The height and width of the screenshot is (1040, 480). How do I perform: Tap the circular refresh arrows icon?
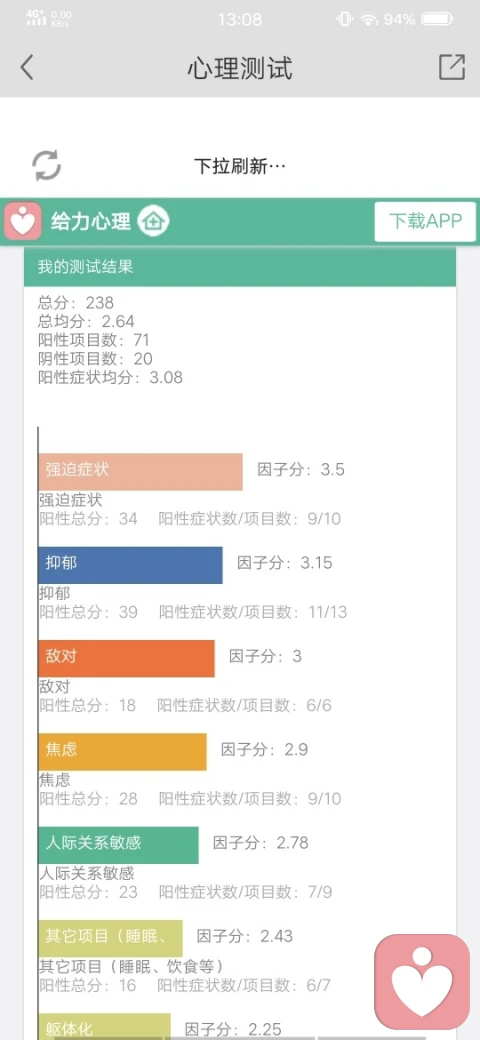tap(46, 165)
